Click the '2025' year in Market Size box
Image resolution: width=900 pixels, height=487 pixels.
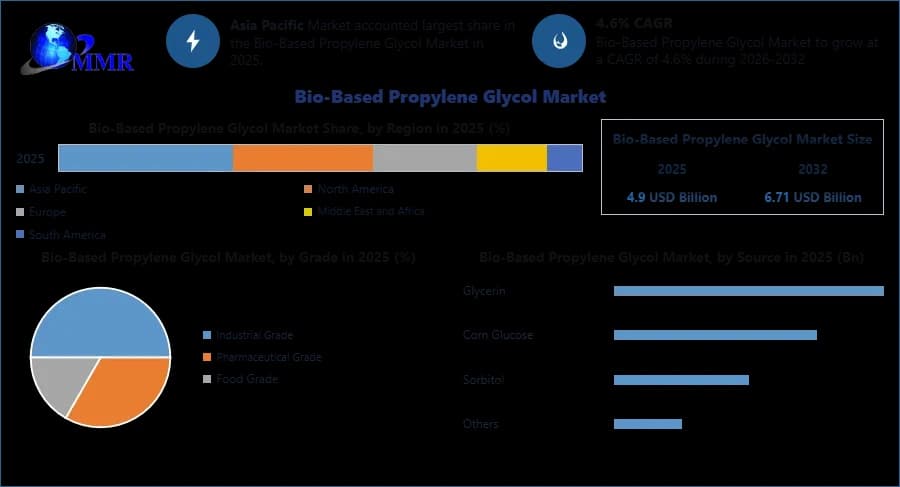672,169
